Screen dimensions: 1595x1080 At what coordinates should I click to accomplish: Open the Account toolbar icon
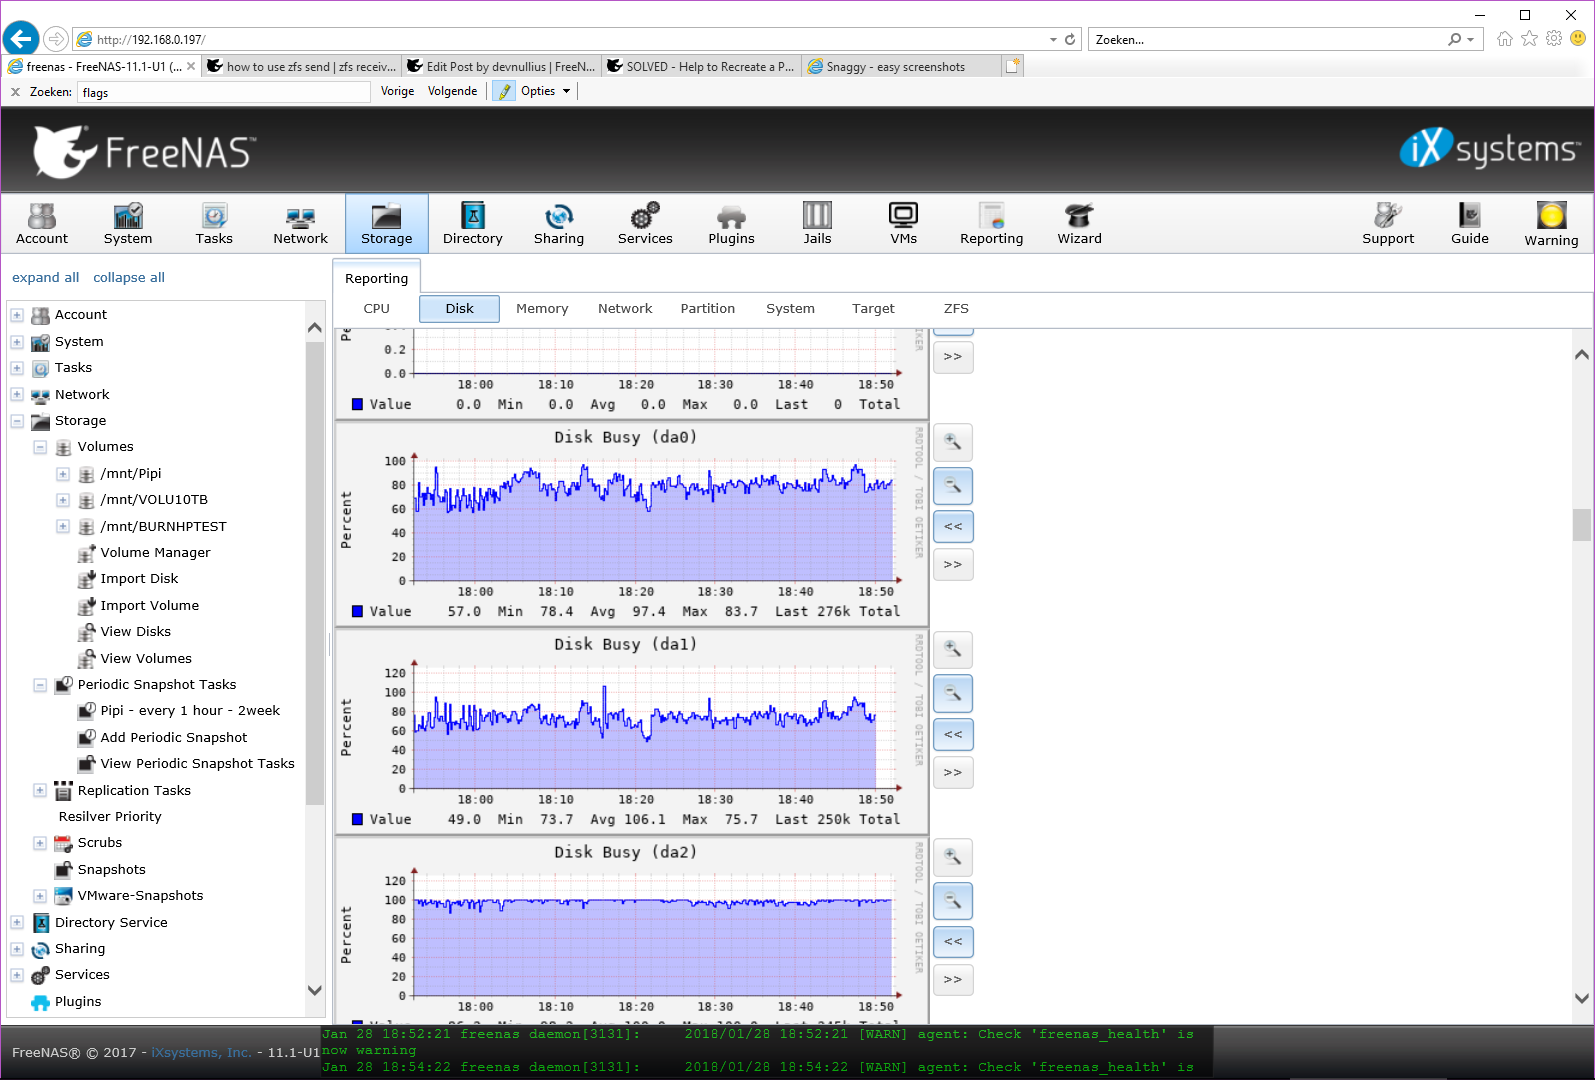pos(42,223)
